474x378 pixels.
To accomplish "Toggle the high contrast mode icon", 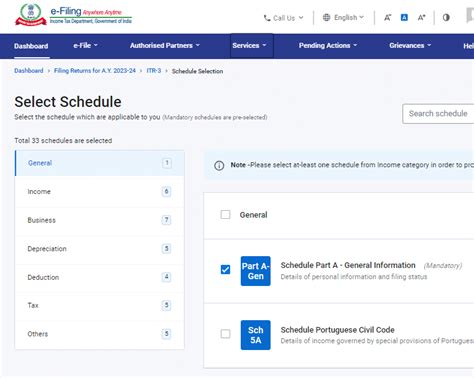I will 446,17.
